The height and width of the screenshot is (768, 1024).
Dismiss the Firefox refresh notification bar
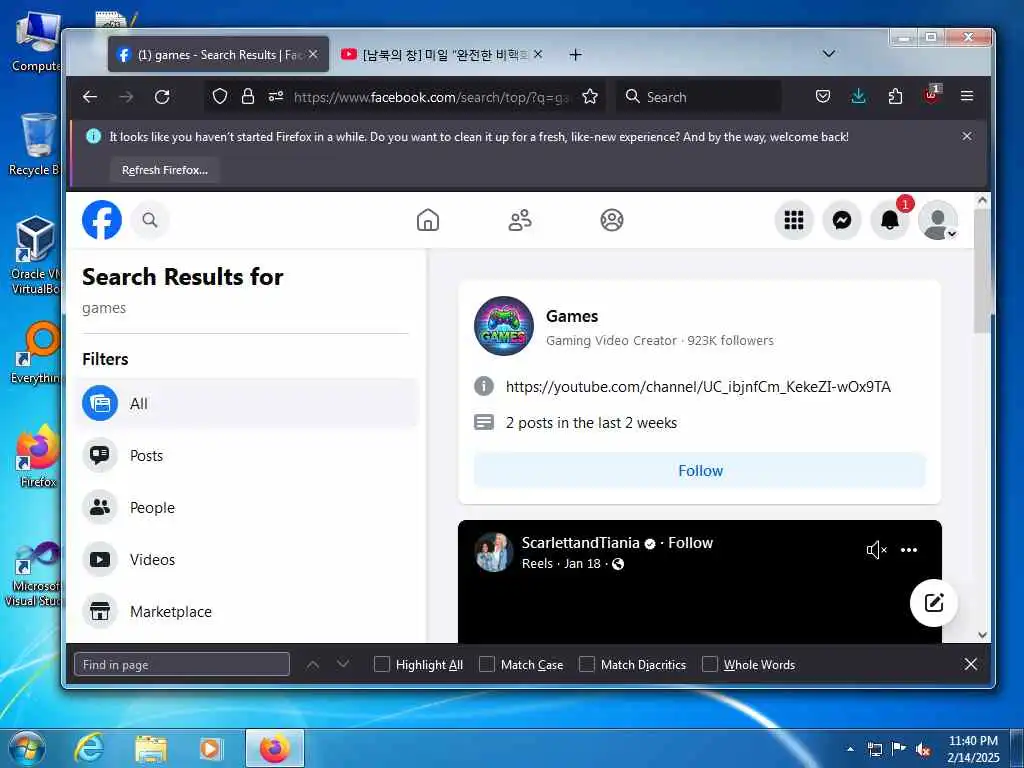click(x=967, y=136)
